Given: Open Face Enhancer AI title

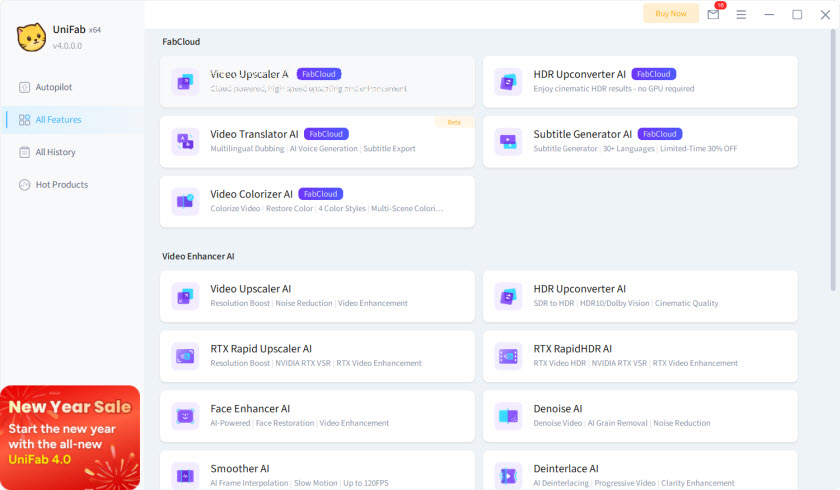Looking at the screenshot, I should (x=250, y=409).
